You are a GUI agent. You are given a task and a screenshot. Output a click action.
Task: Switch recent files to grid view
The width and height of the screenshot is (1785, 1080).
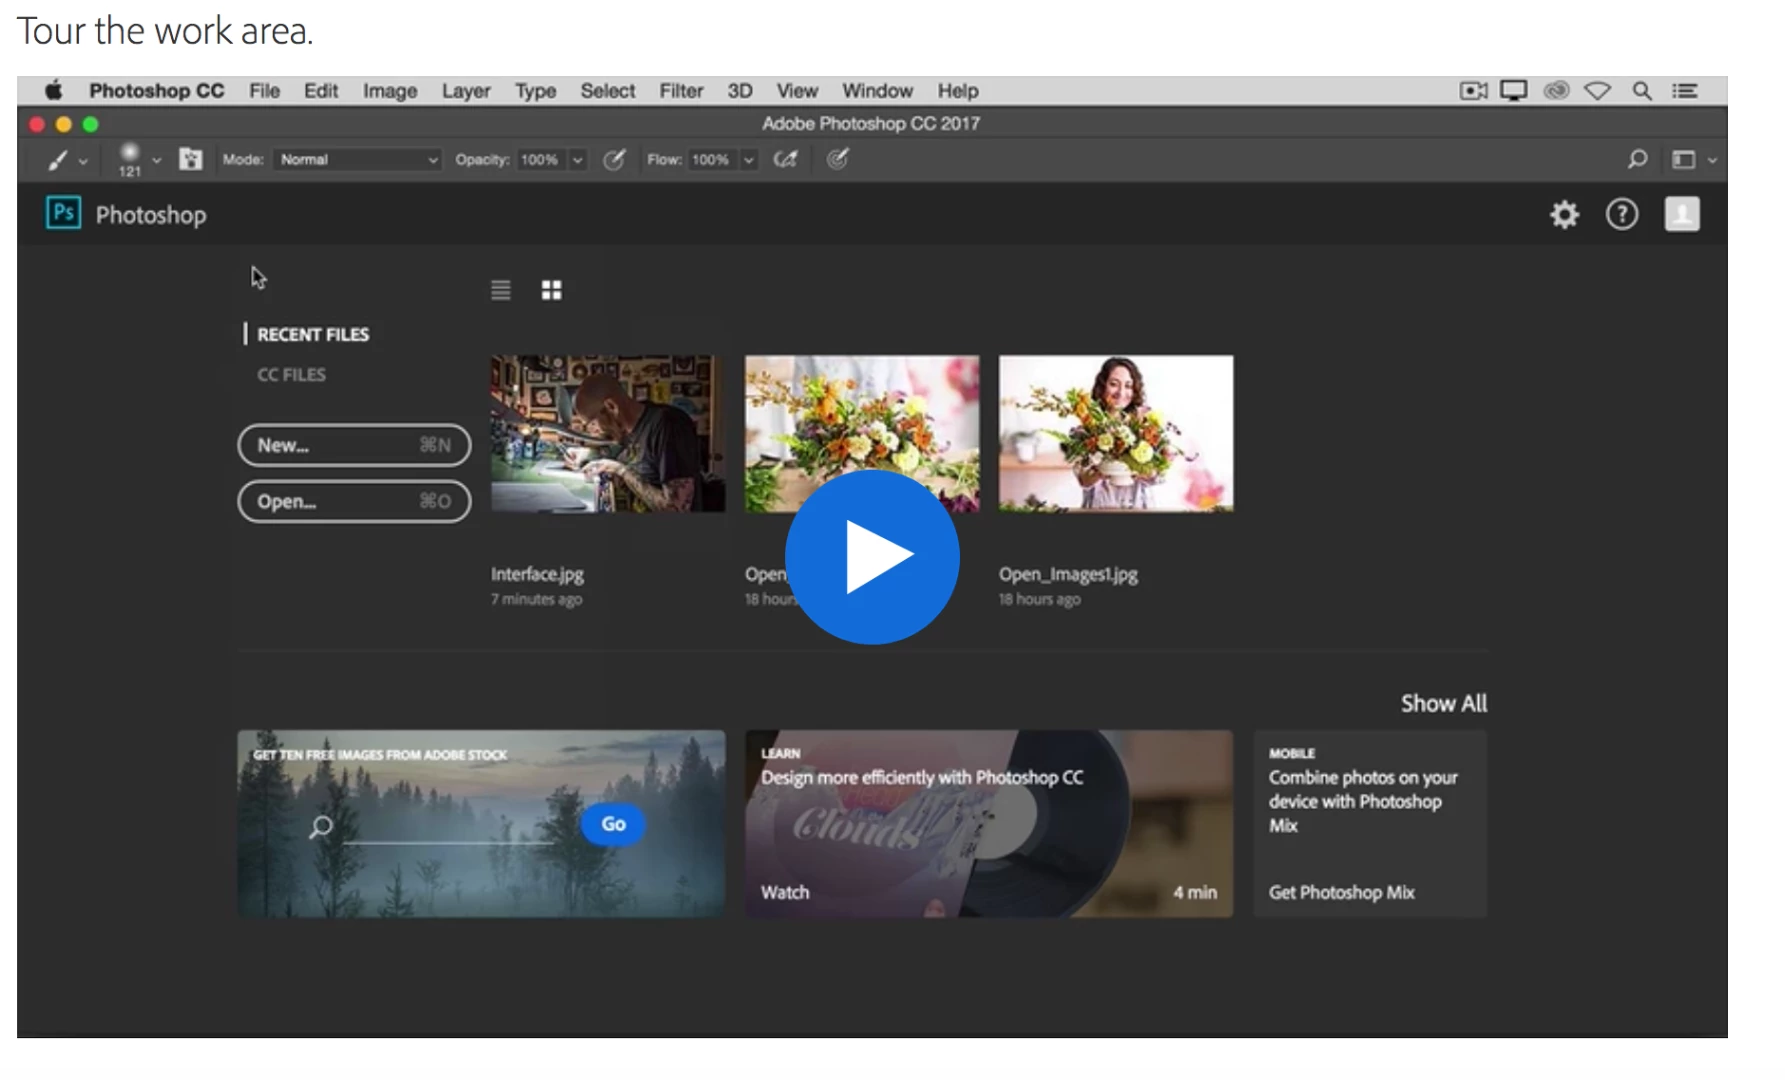[551, 290]
